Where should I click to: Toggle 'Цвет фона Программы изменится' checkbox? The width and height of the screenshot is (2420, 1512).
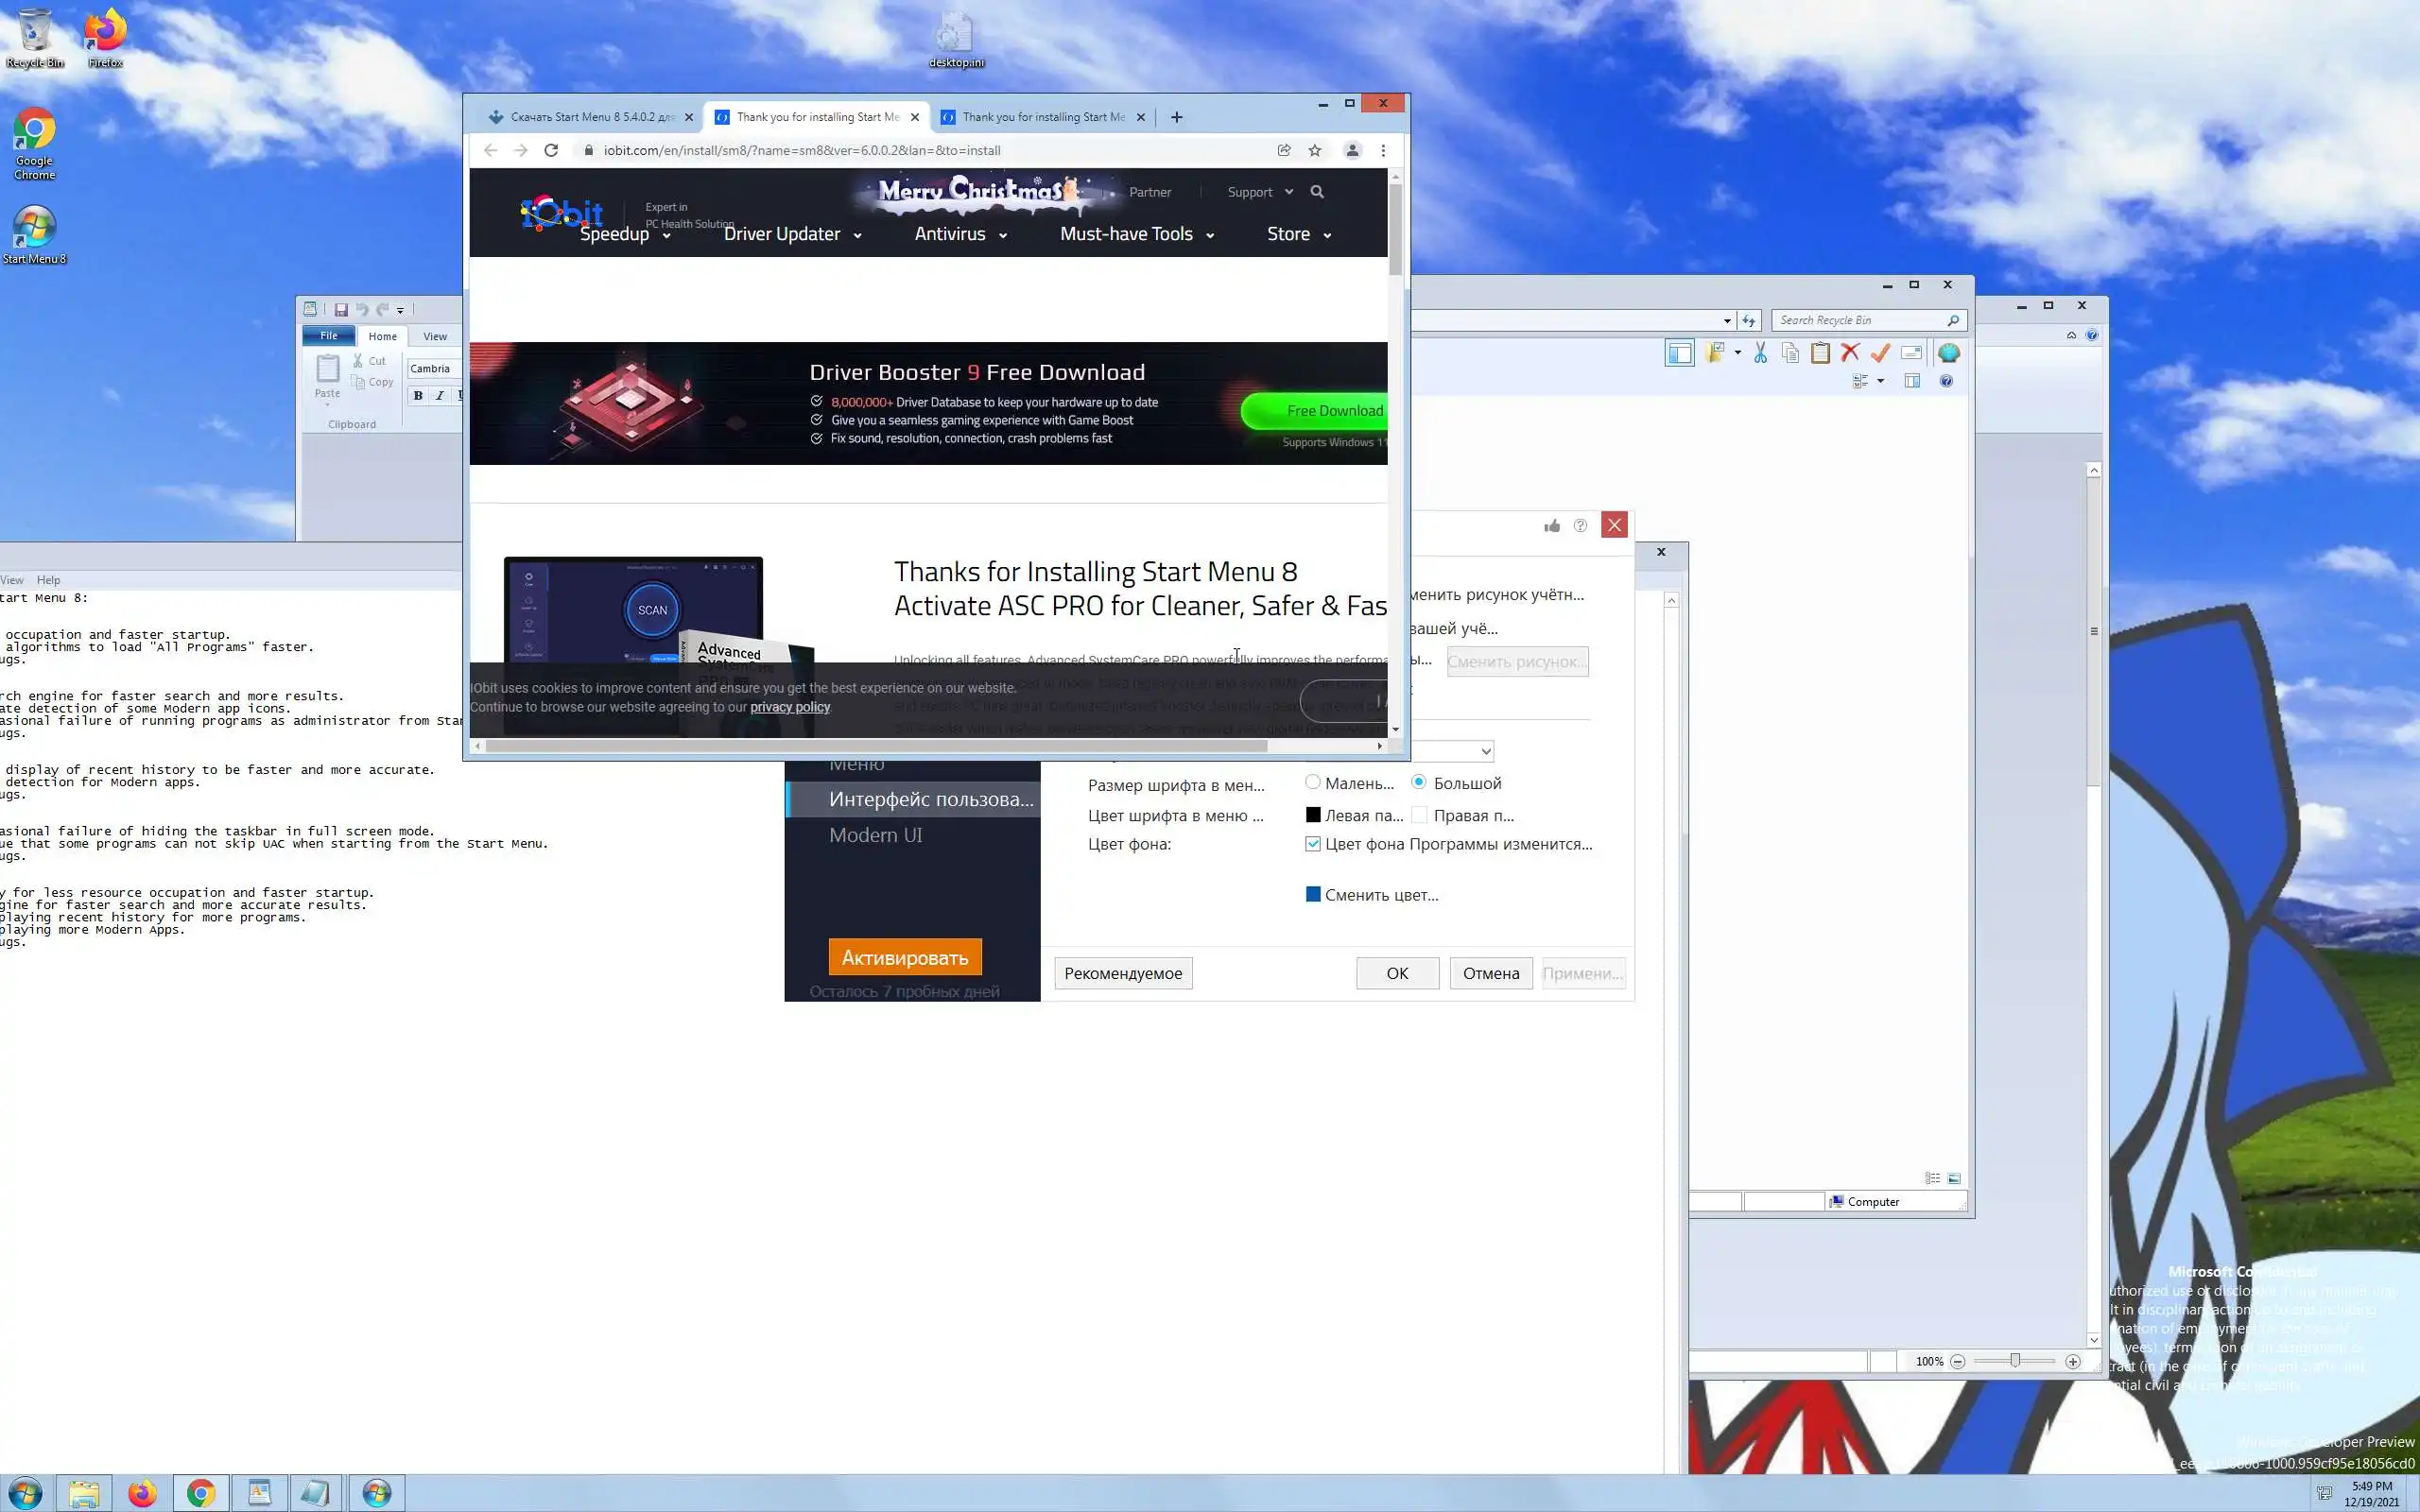pos(1313,844)
